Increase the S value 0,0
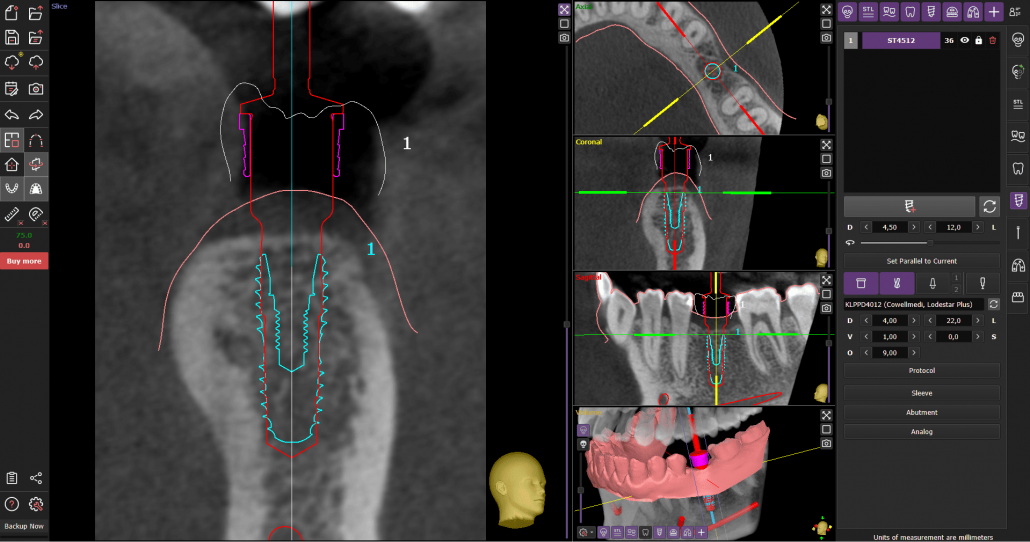Viewport: 1030px width, 542px height. [x=977, y=336]
